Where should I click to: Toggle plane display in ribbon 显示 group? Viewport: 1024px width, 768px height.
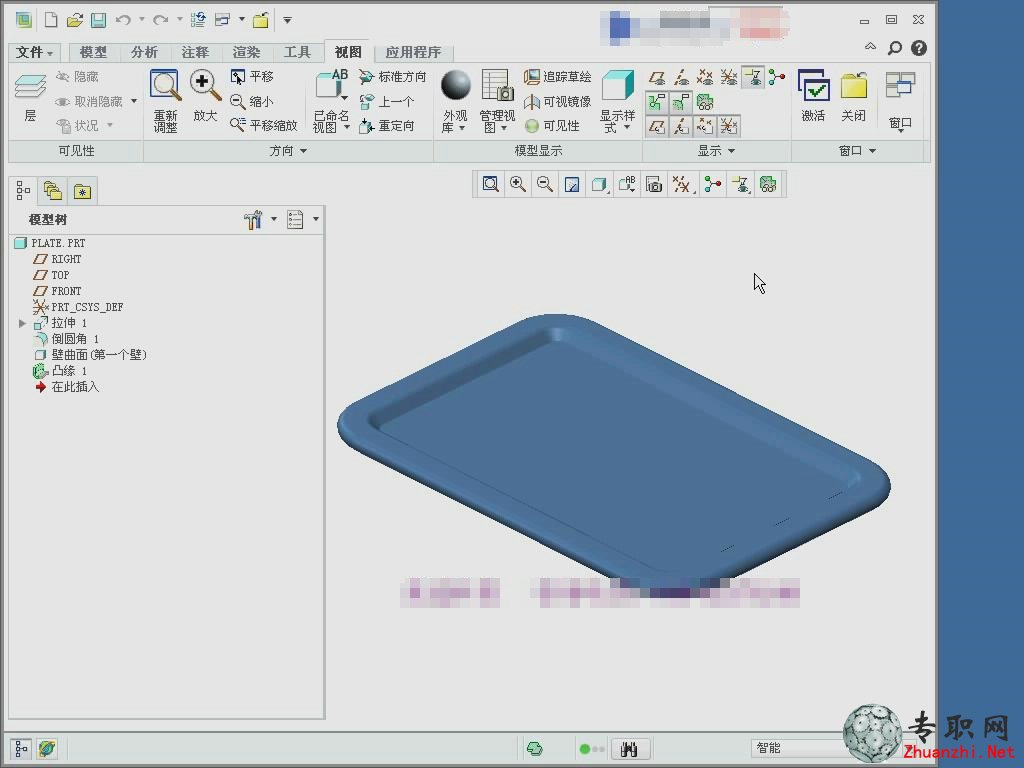click(x=657, y=78)
